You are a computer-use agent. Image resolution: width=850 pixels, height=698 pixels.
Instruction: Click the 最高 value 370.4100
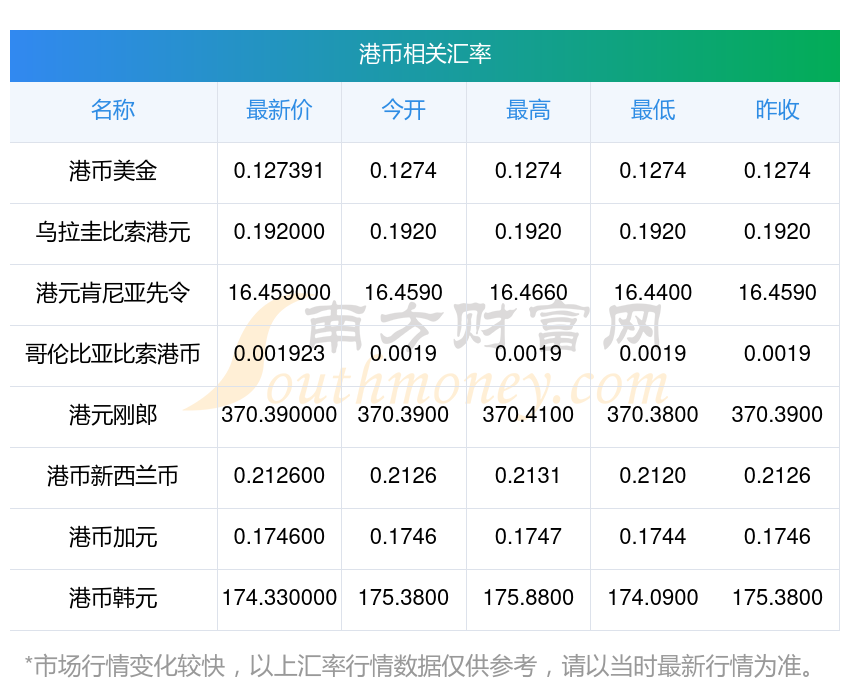pos(528,415)
